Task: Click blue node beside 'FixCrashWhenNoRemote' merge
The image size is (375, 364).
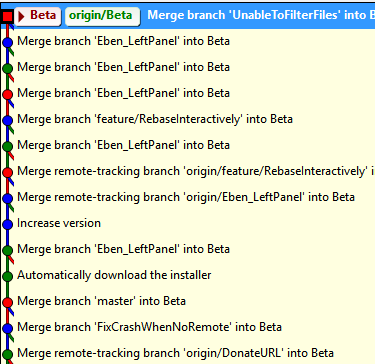Action: click(7, 328)
